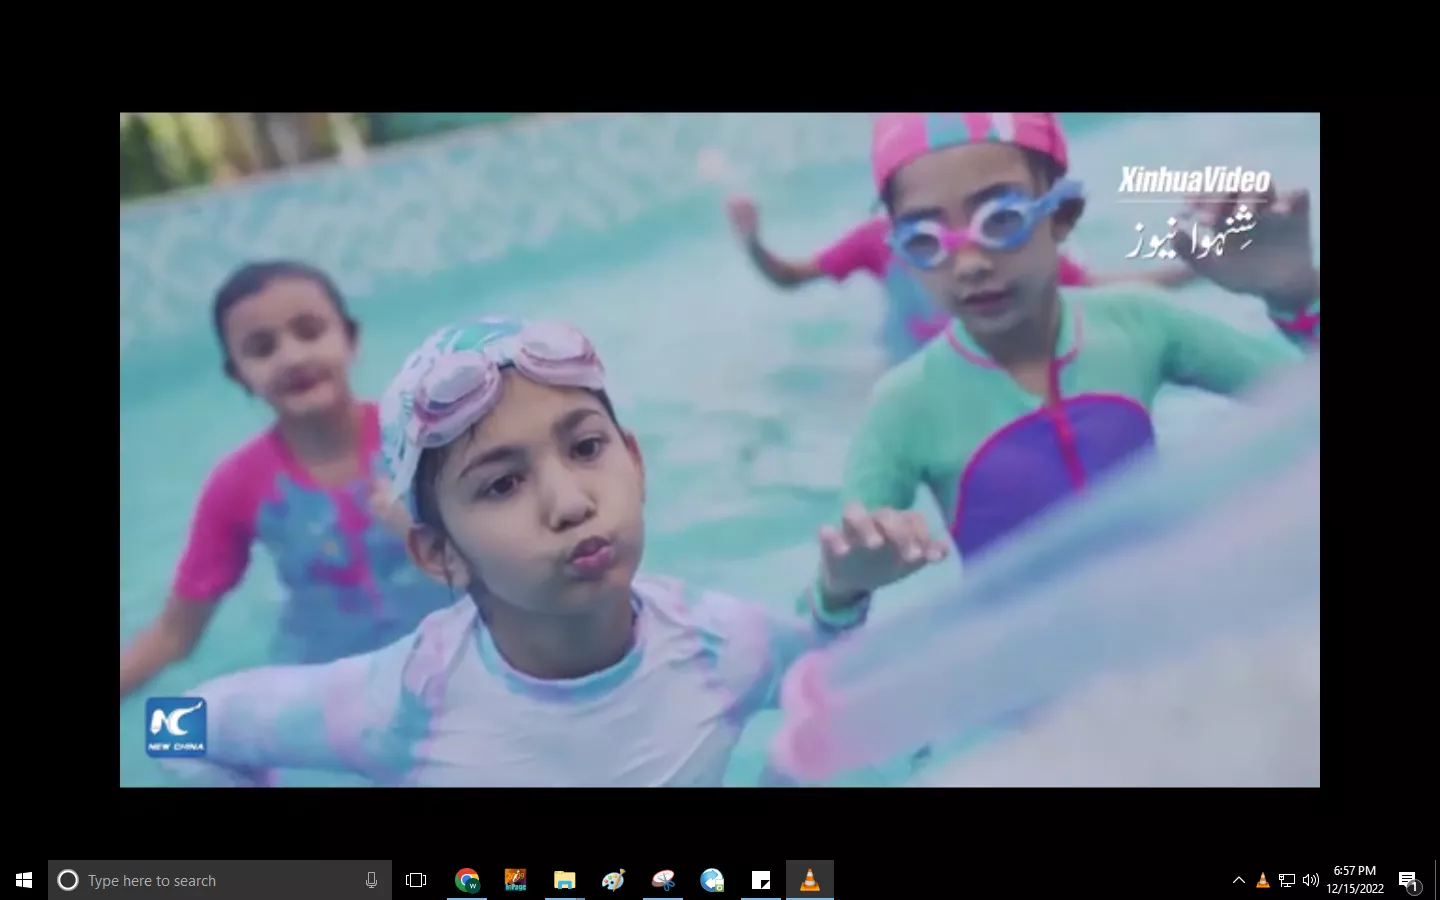Click the playing video frame to pause

[x=720, y=450]
